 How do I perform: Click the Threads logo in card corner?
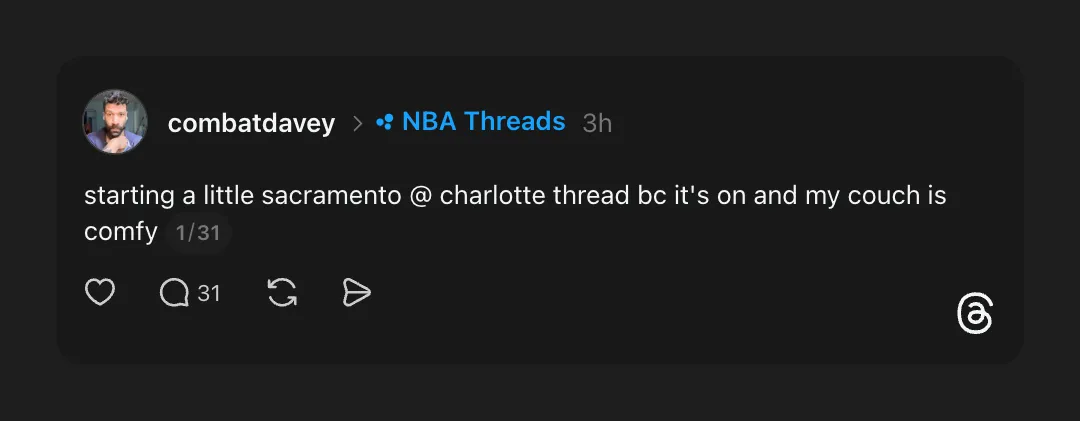(x=975, y=314)
